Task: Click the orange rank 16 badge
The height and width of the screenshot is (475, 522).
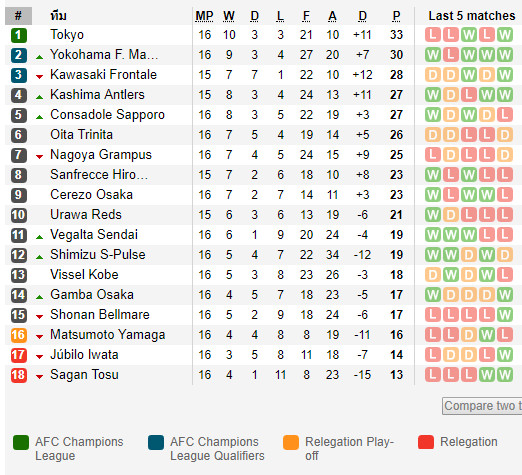Action: pyautogui.click(x=19, y=335)
